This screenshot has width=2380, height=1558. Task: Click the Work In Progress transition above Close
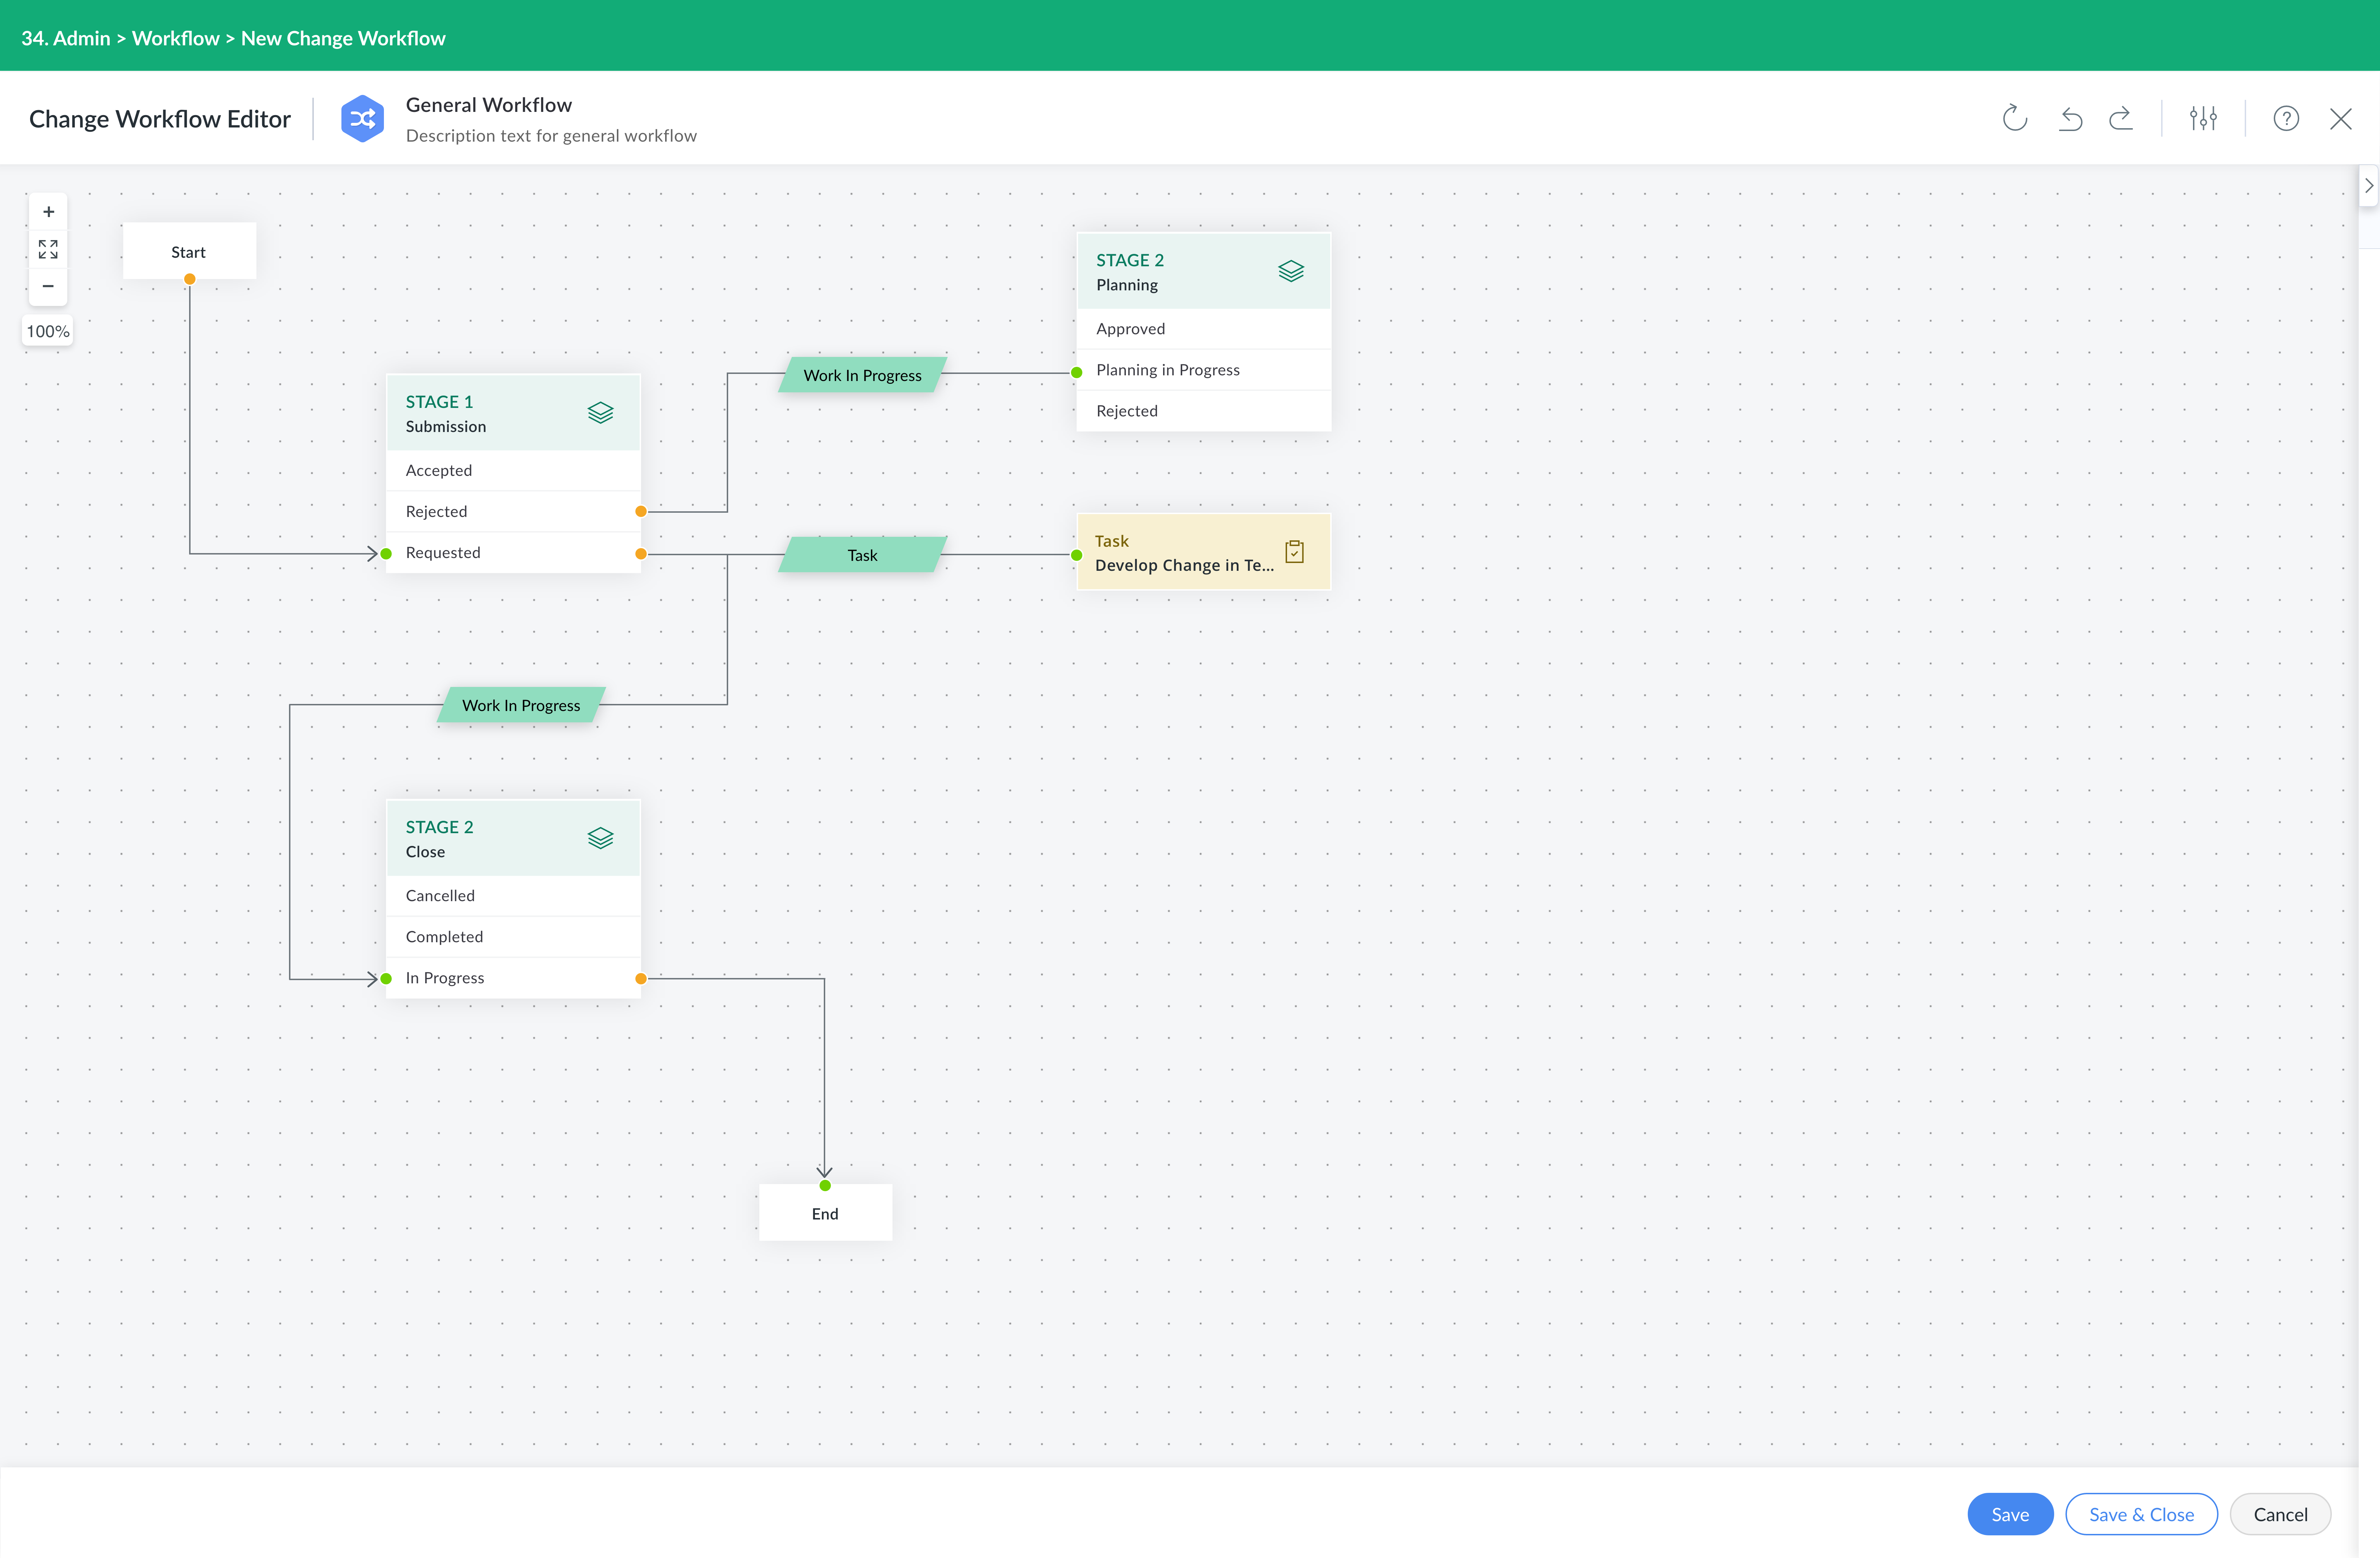521,705
